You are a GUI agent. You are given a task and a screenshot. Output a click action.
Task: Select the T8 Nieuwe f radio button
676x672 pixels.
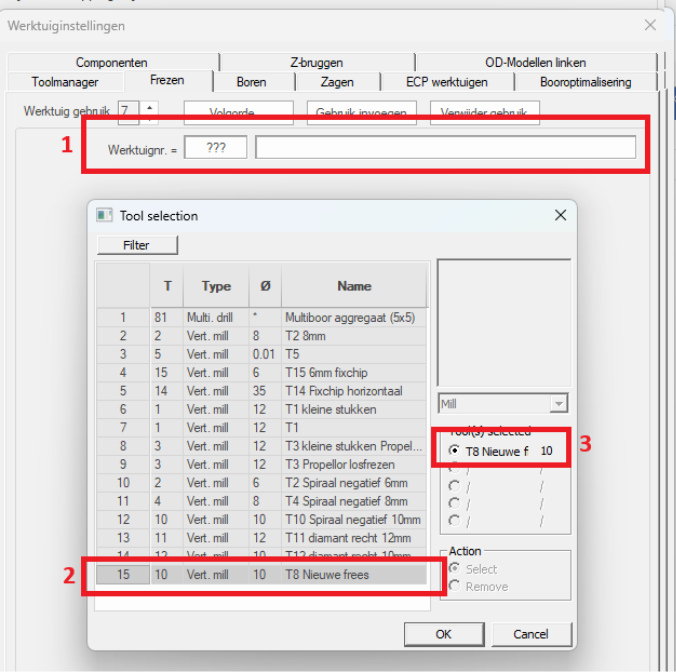(454, 450)
